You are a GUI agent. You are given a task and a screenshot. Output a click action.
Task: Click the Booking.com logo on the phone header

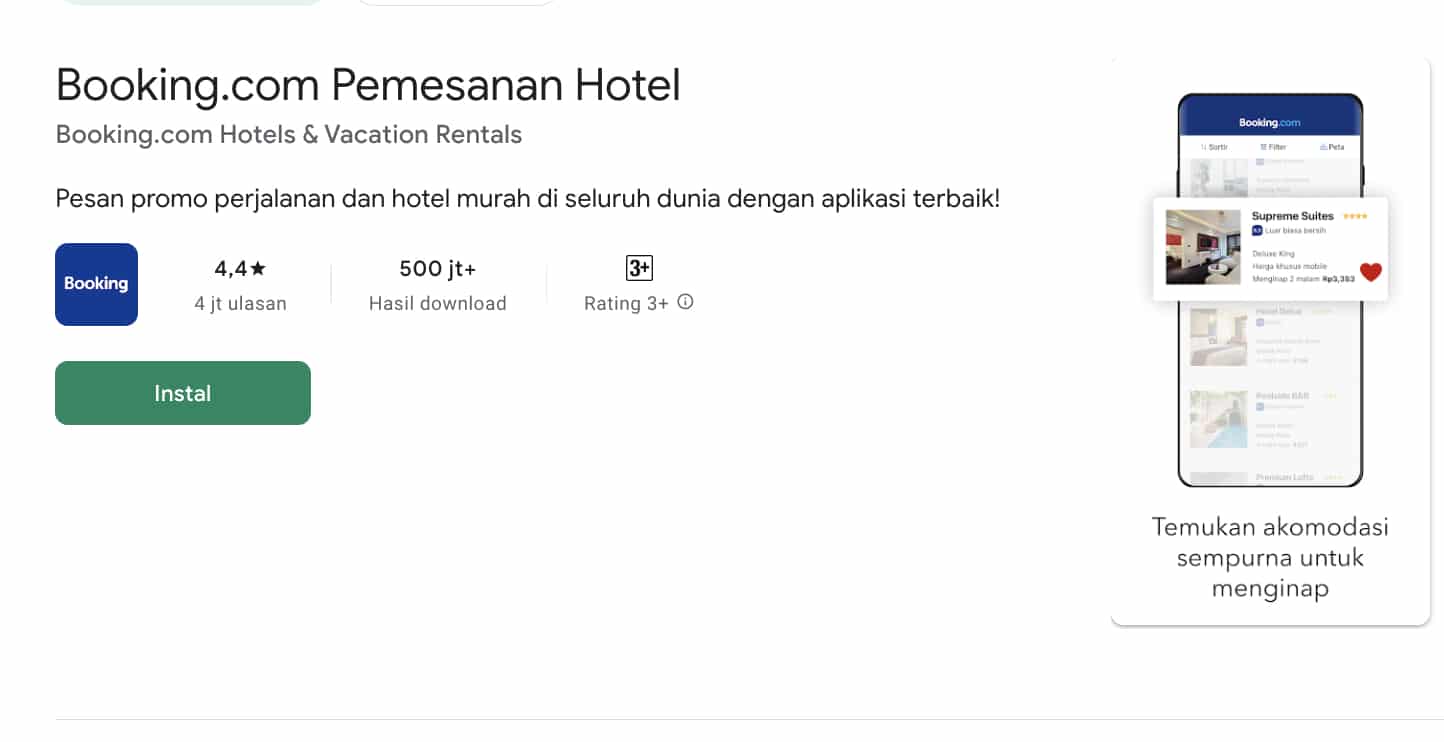[x=1269, y=121]
